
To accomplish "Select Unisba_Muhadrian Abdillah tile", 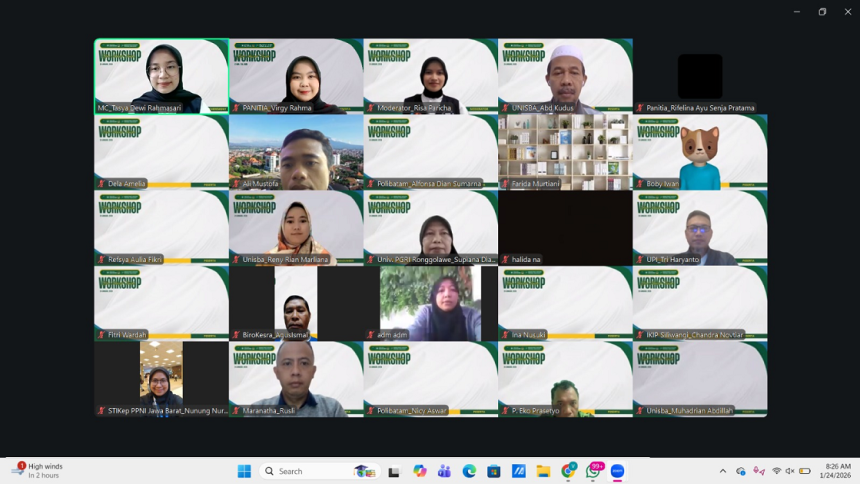I will [700, 379].
